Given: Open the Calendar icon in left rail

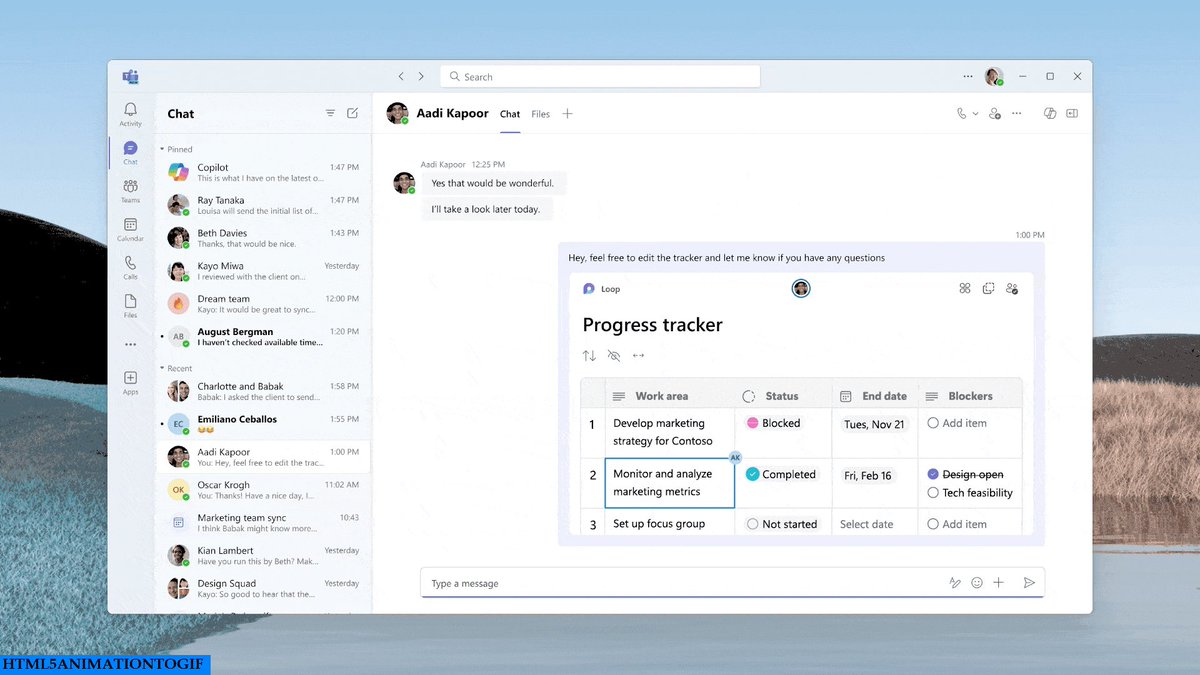Looking at the screenshot, I should (x=130, y=229).
